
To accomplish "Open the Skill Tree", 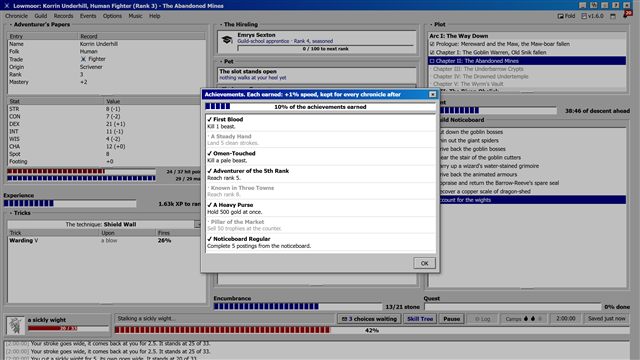I will (420, 319).
